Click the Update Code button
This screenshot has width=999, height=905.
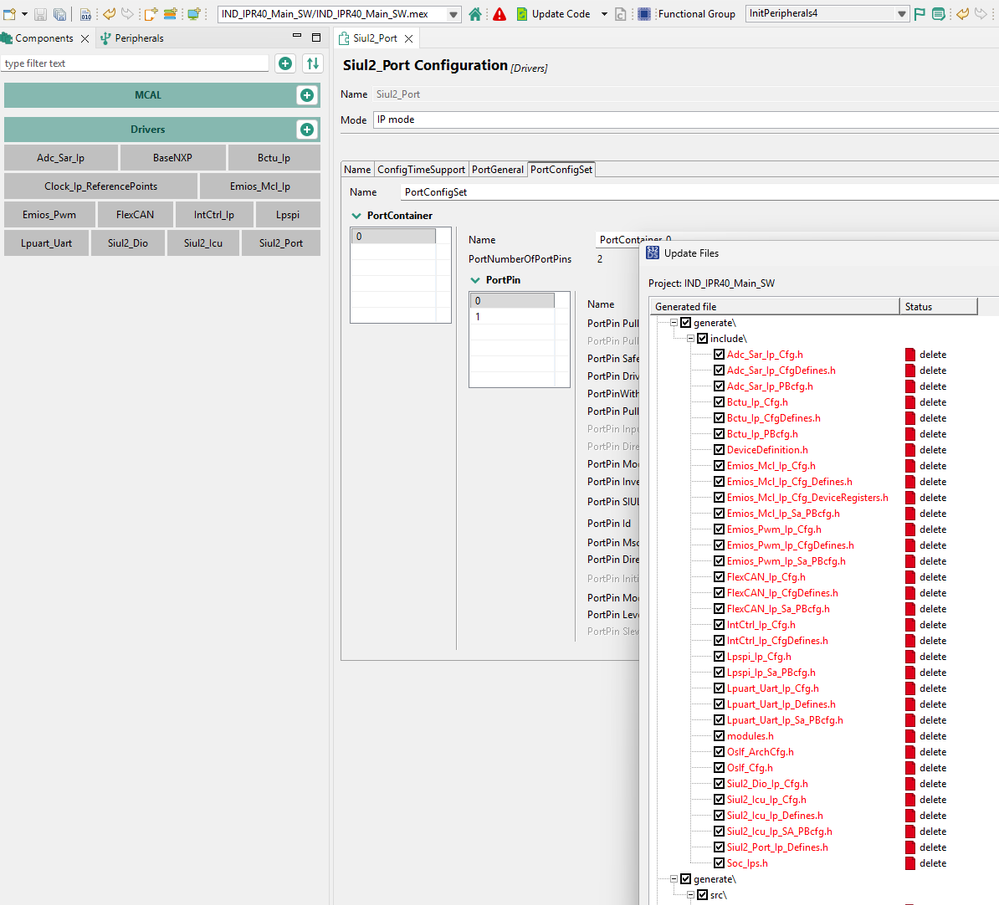[x=554, y=13]
